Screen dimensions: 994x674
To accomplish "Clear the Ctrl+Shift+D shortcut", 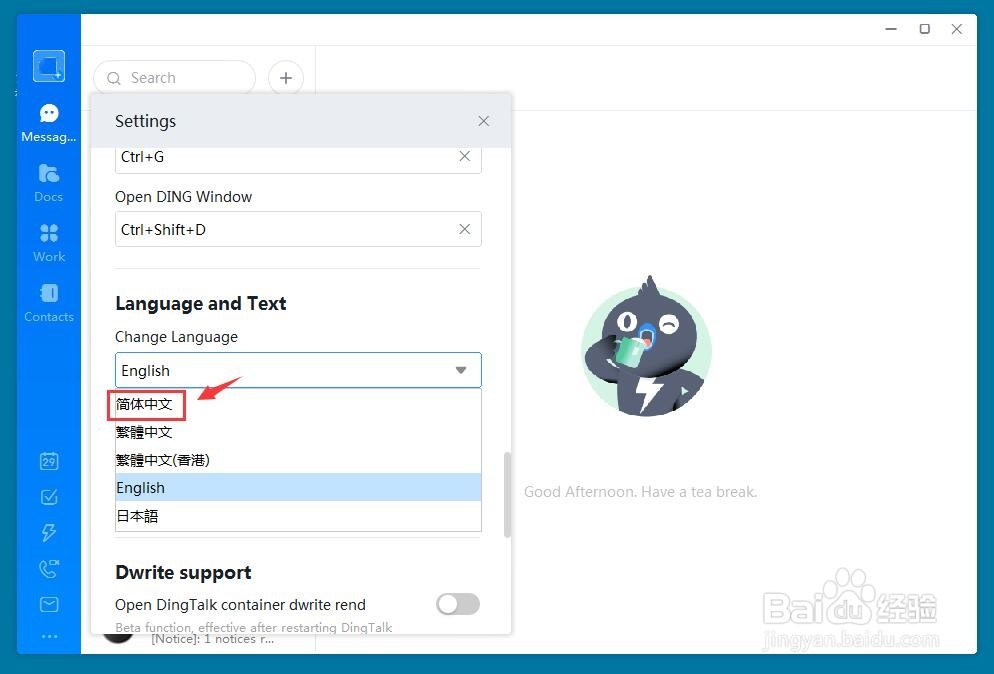I will point(465,229).
